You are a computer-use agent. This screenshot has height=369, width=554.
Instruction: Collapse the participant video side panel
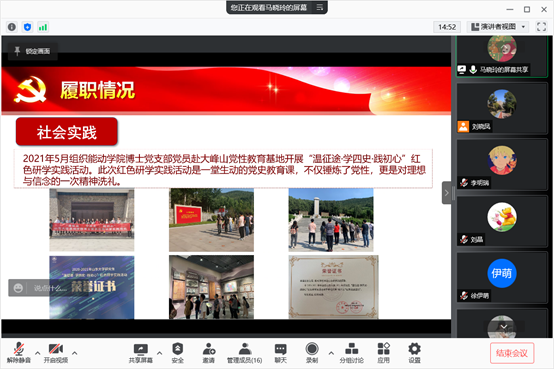[447, 193]
